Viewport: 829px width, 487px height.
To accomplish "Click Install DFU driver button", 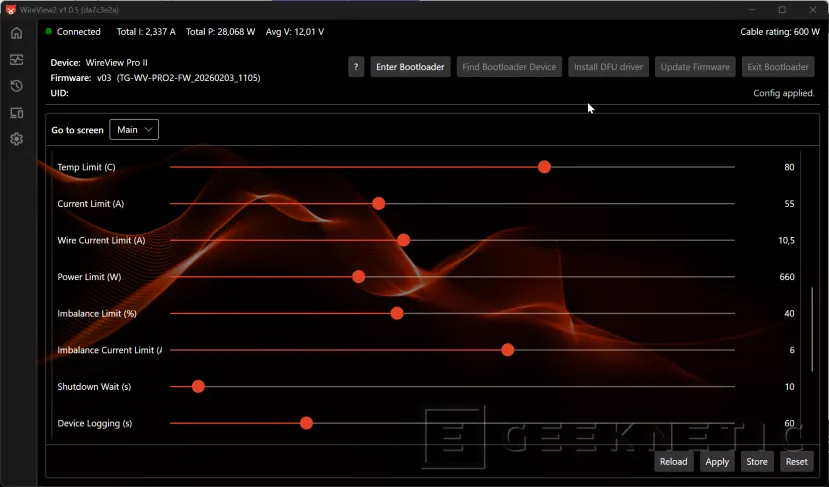I will click(609, 67).
